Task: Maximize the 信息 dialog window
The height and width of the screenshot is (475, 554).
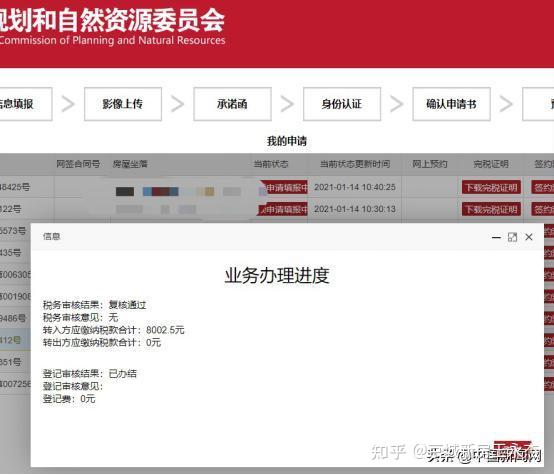Action: [512, 237]
